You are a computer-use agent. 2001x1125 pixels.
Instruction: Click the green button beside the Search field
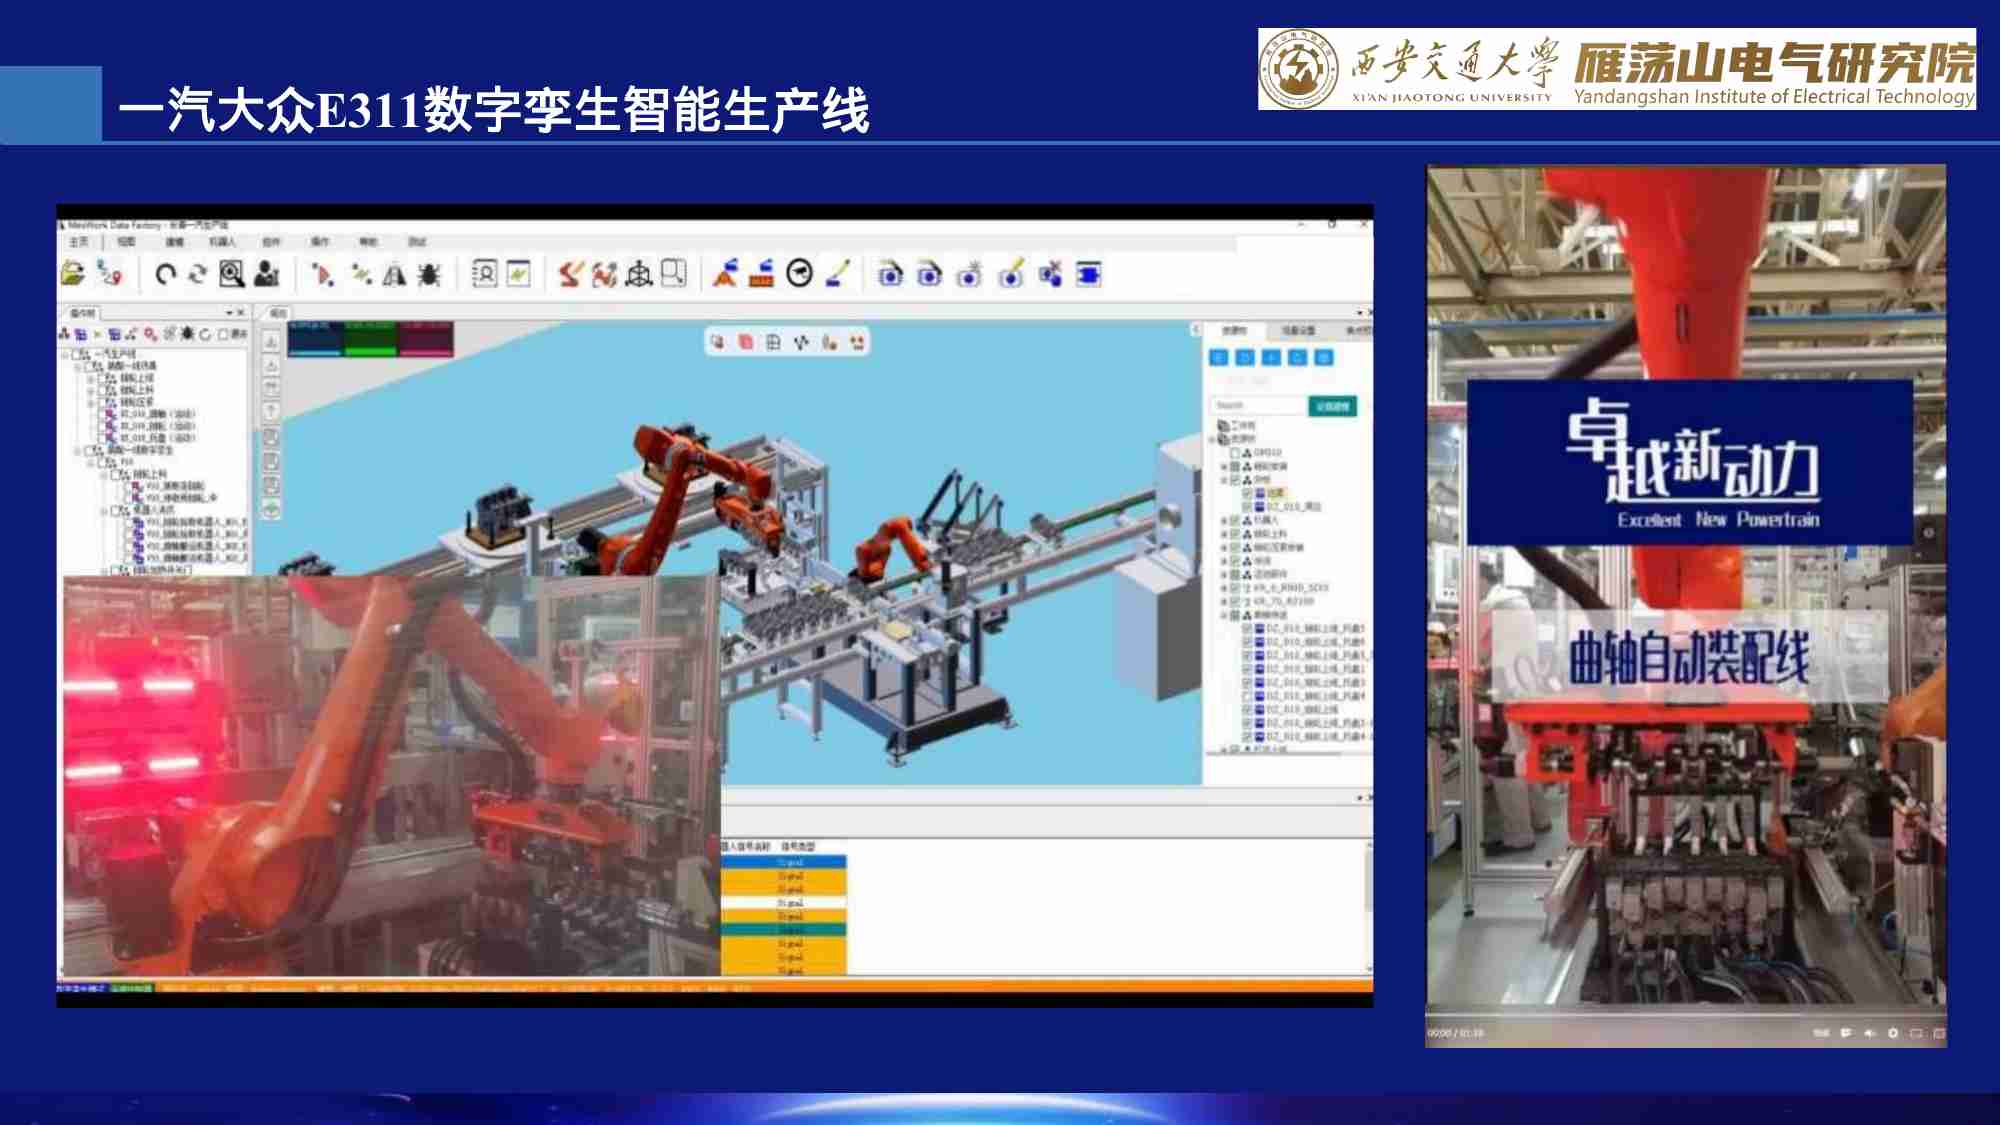tap(1333, 406)
